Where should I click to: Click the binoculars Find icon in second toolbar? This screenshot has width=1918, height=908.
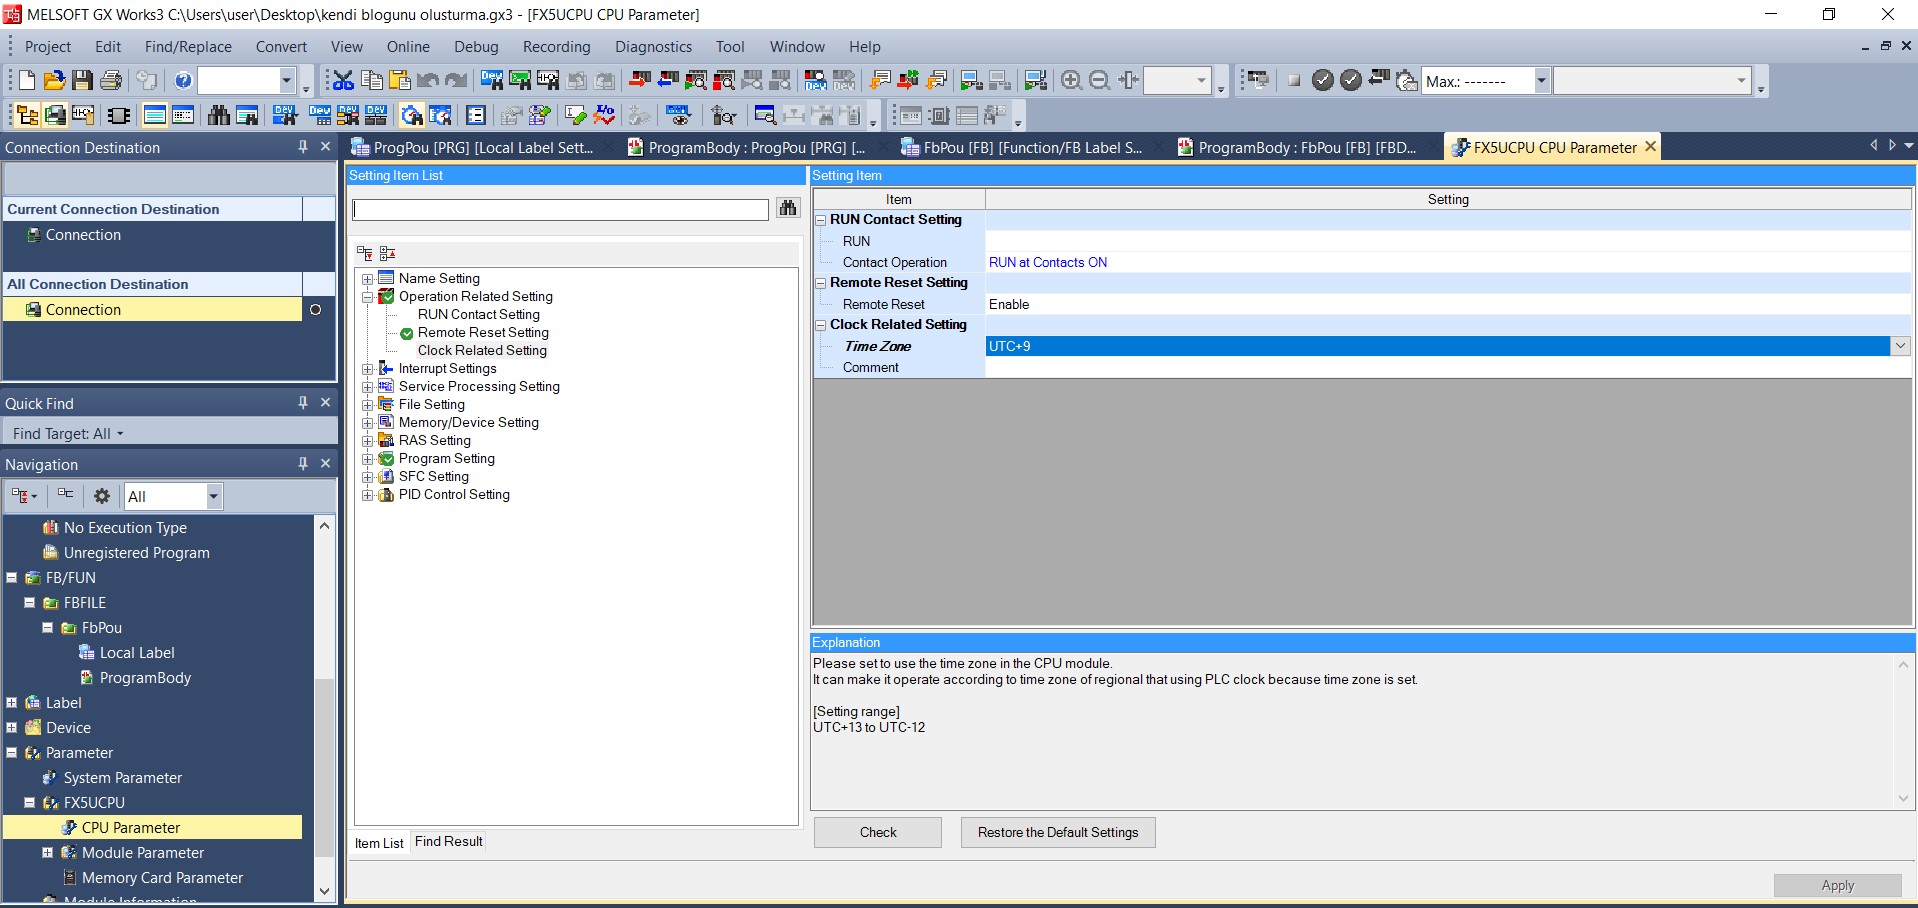click(x=219, y=116)
